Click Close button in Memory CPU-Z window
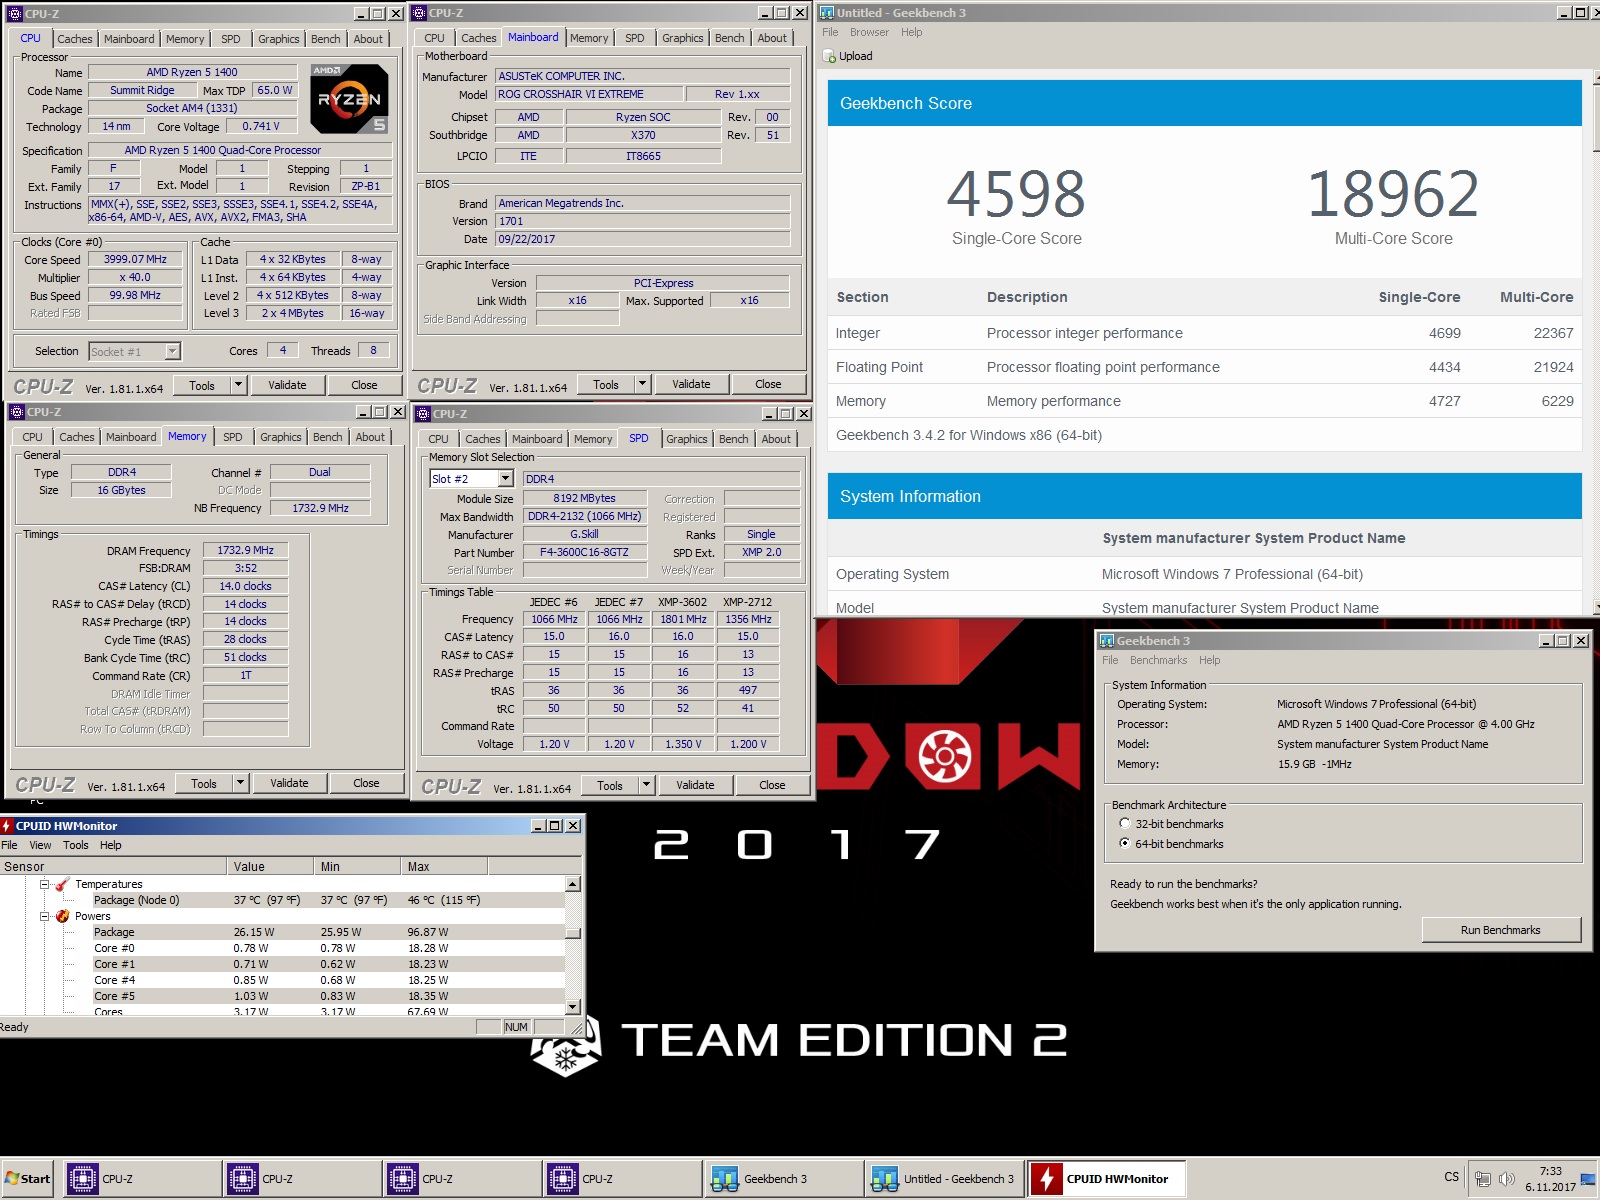The width and height of the screenshot is (1600, 1200). tap(366, 783)
